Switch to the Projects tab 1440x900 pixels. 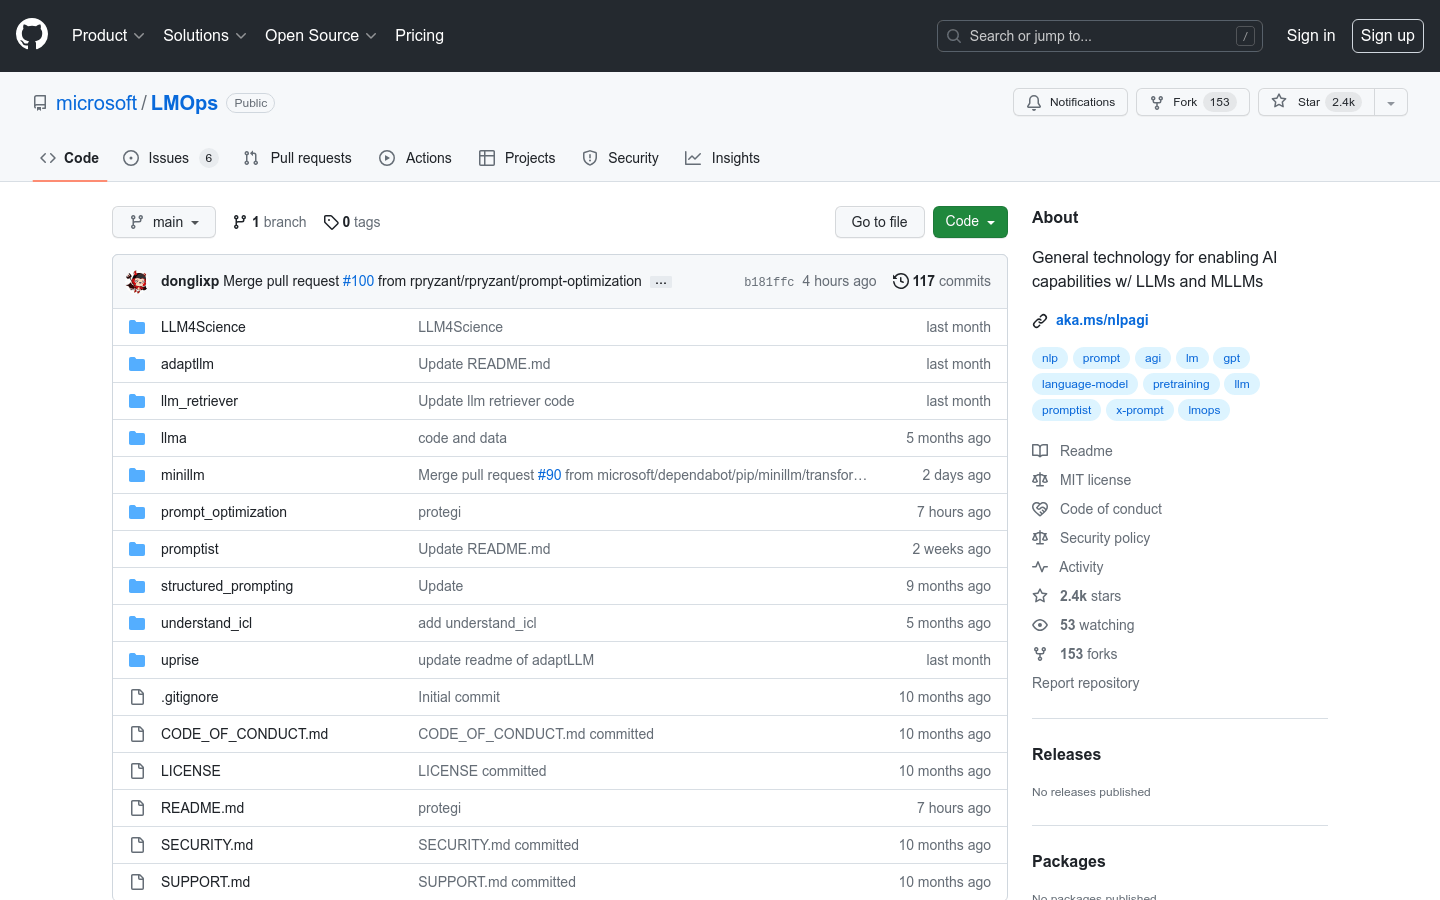point(517,158)
